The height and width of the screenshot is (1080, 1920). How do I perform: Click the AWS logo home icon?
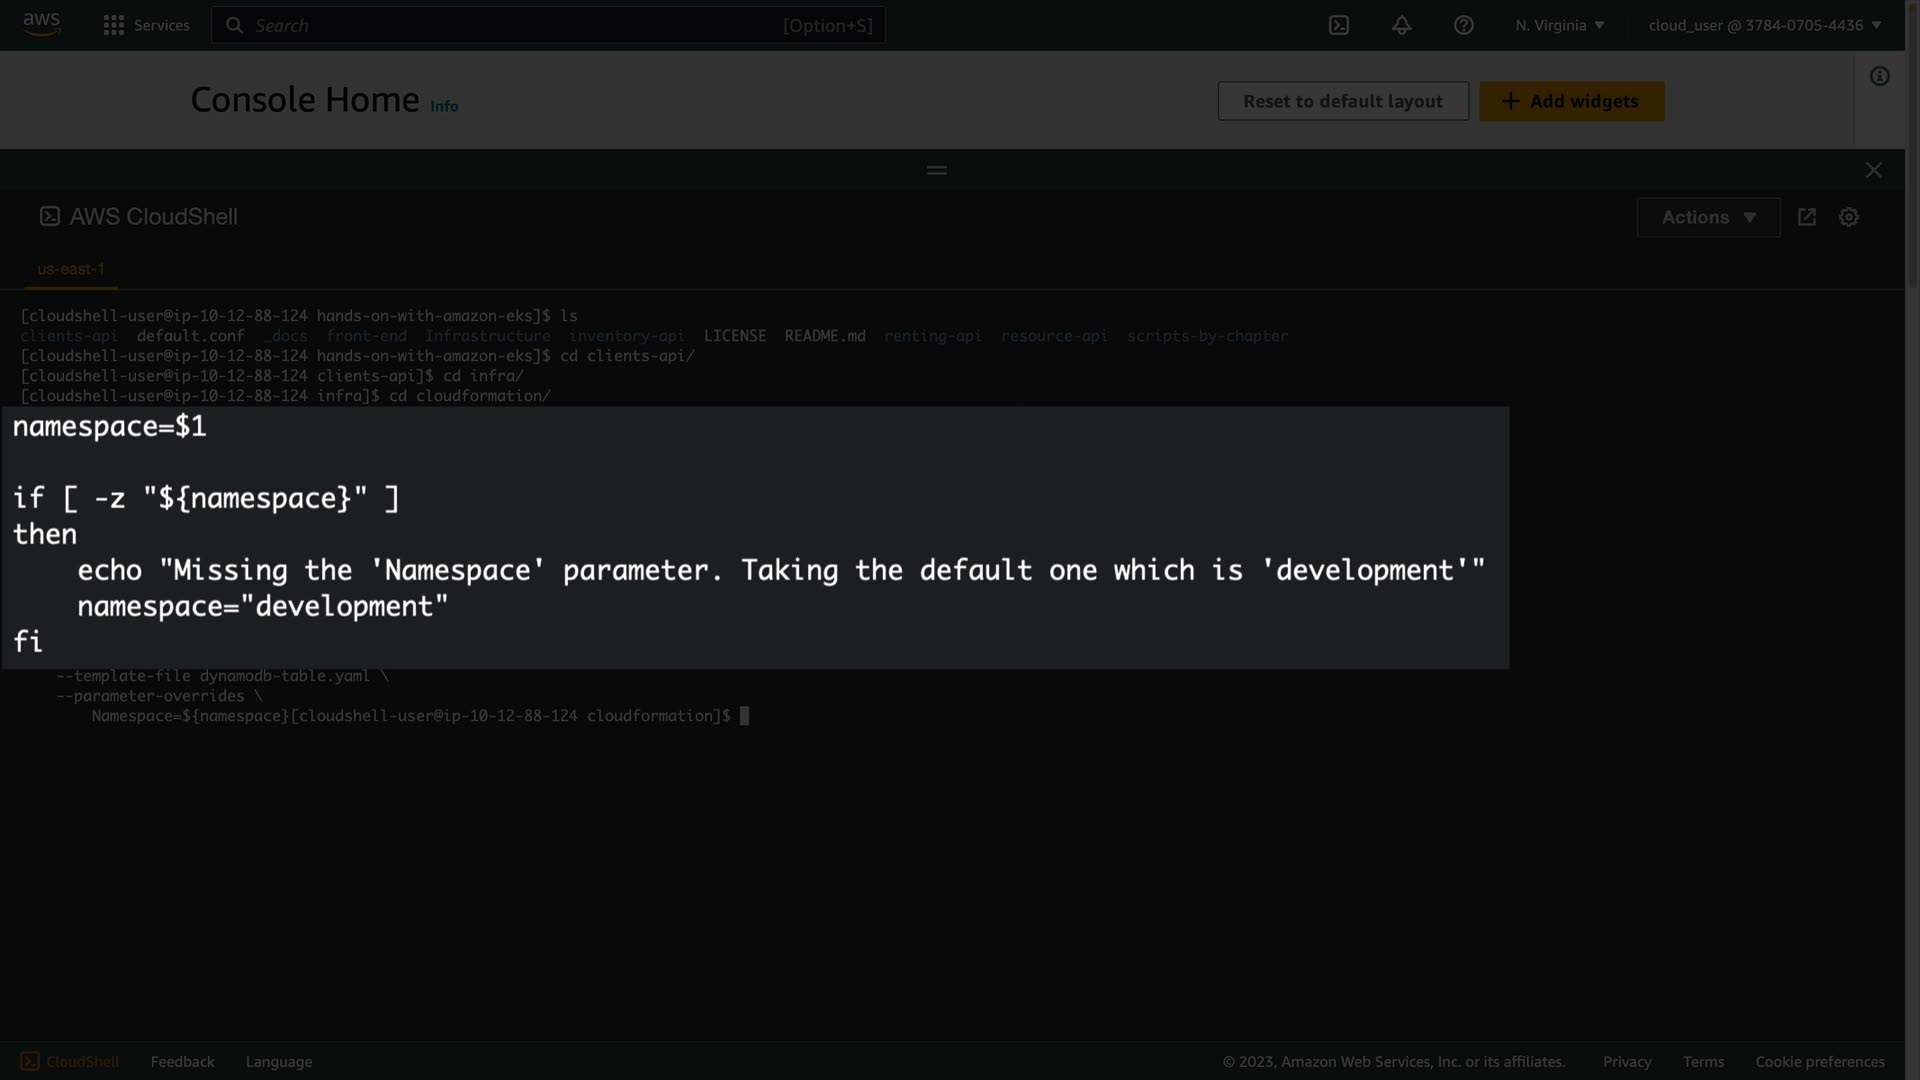point(42,24)
